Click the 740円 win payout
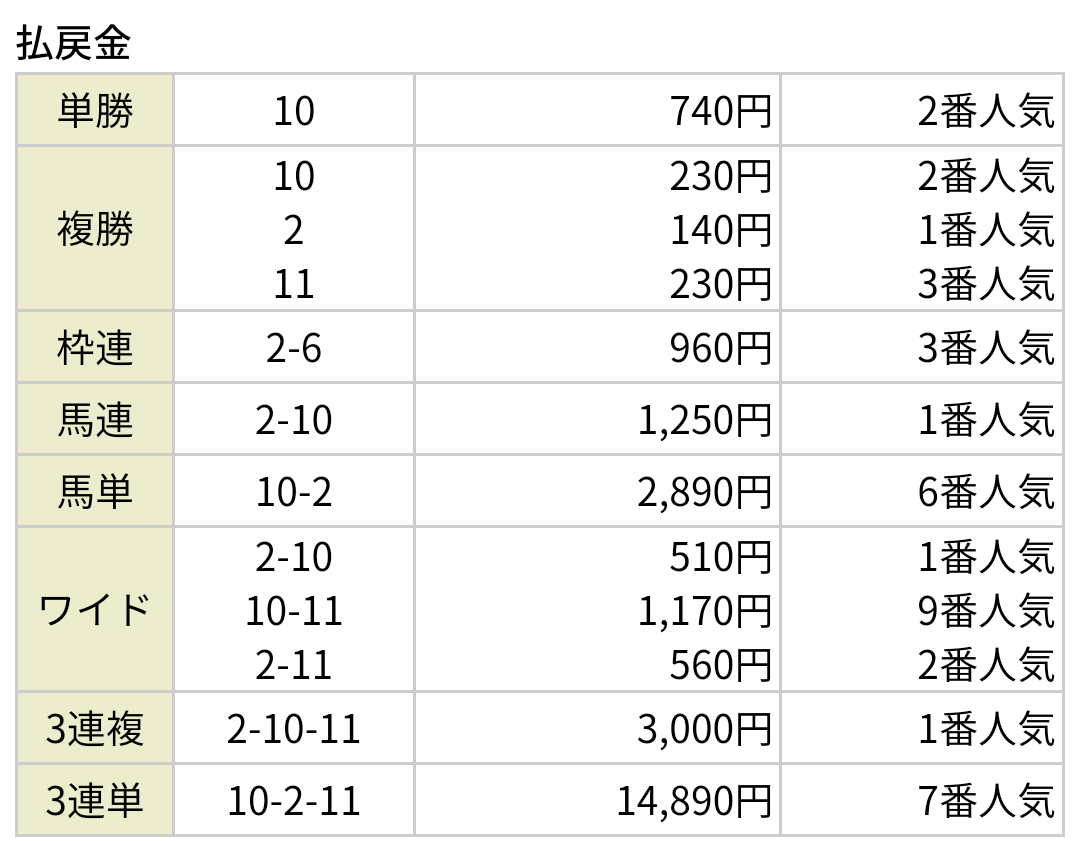Screen dimensions: 1080x841 pyautogui.click(x=720, y=111)
